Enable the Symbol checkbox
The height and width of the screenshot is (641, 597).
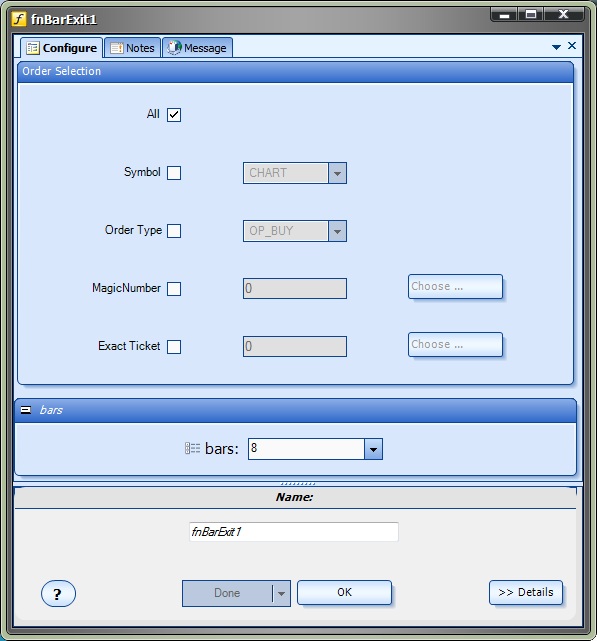pos(174,173)
